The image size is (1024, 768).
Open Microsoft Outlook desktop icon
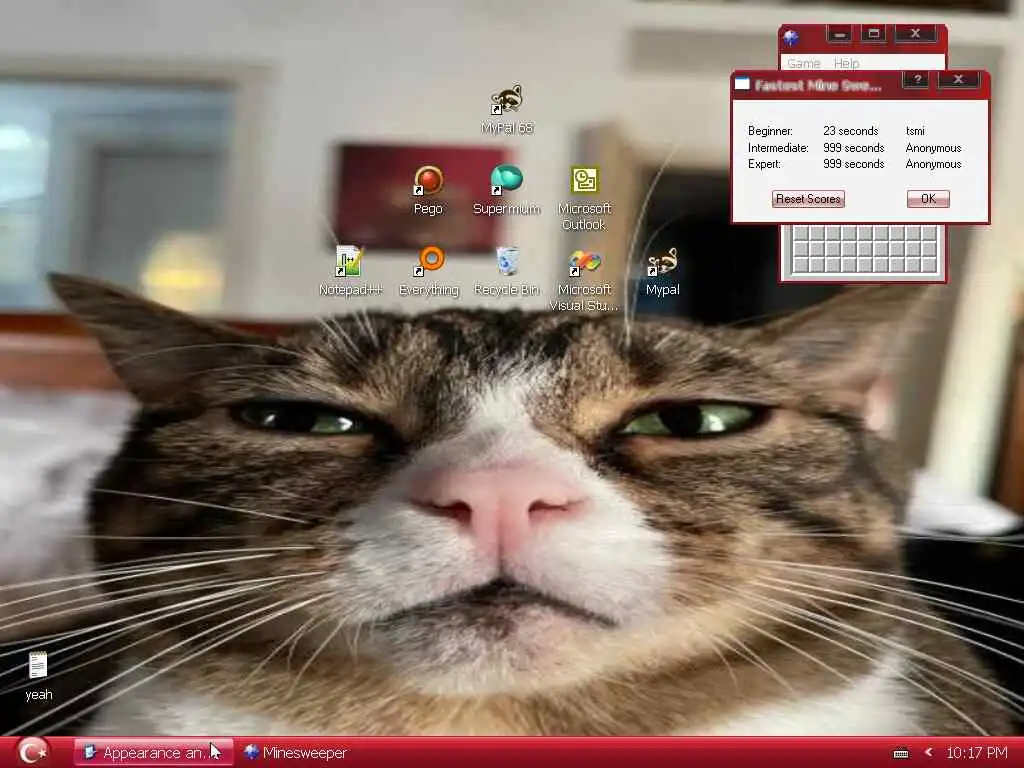[x=584, y=198]
